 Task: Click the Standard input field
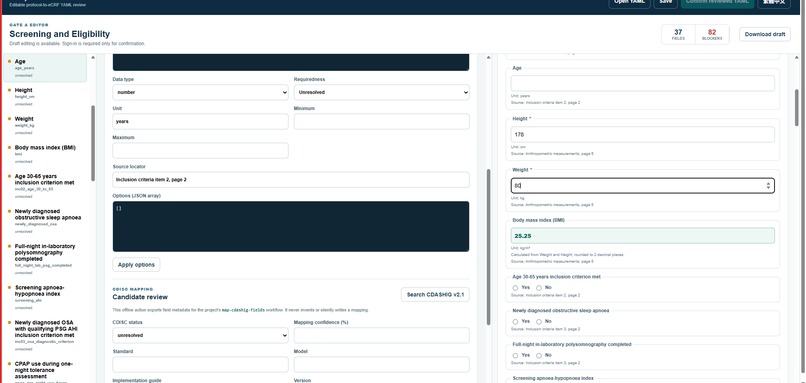[x=200, y=364]
